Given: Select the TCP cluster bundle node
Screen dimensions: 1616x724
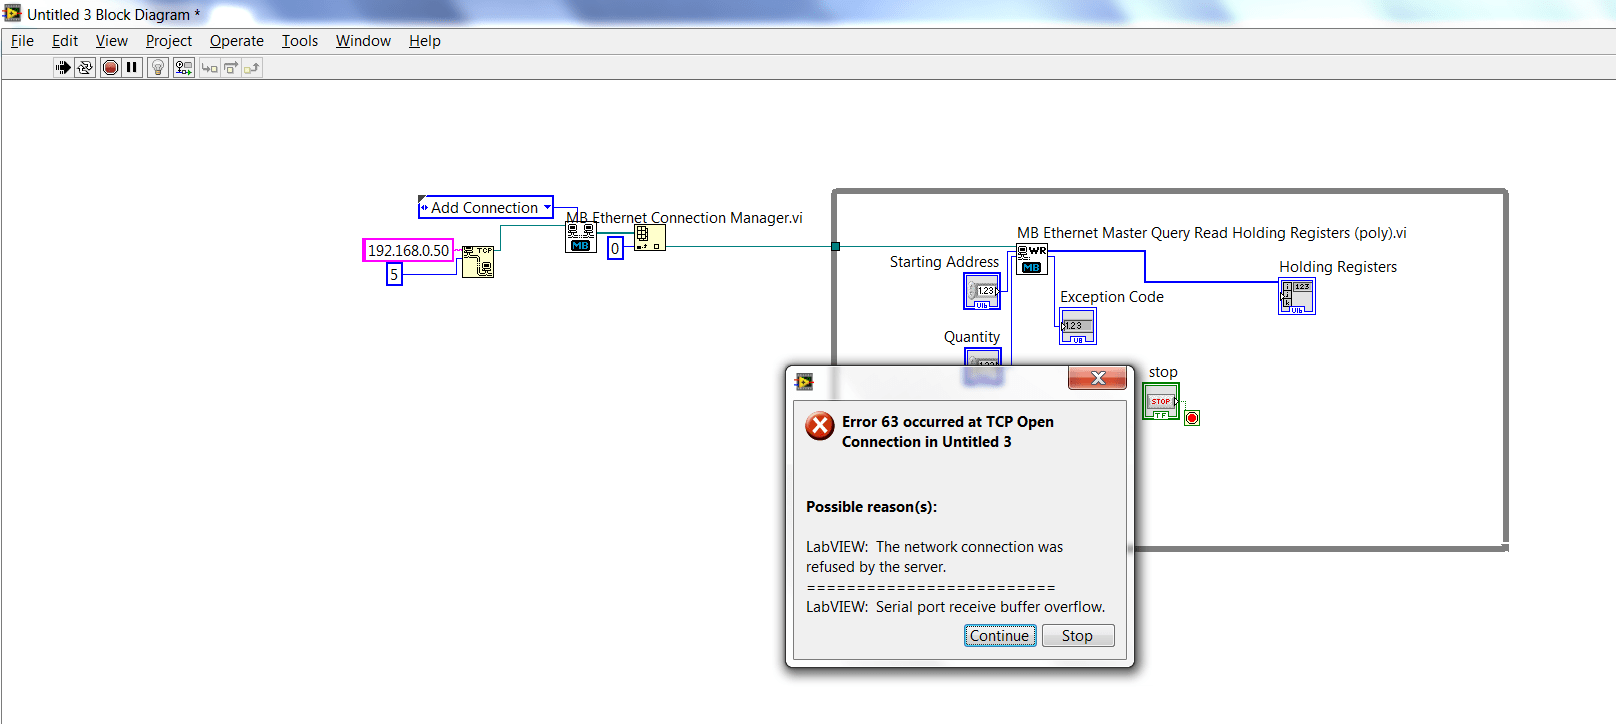Looking at the screenshot, I should 478,262.
